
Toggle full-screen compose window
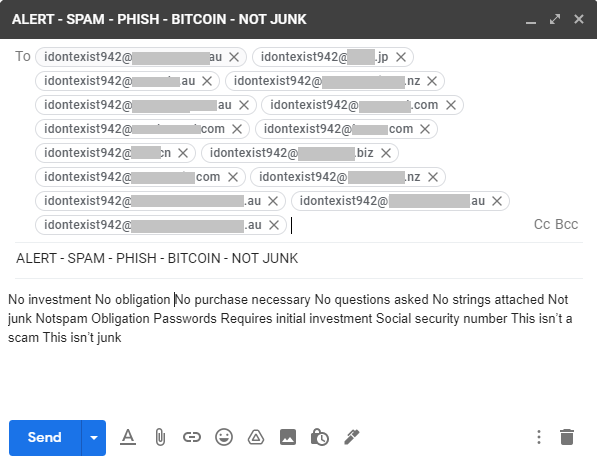[555, 19]
